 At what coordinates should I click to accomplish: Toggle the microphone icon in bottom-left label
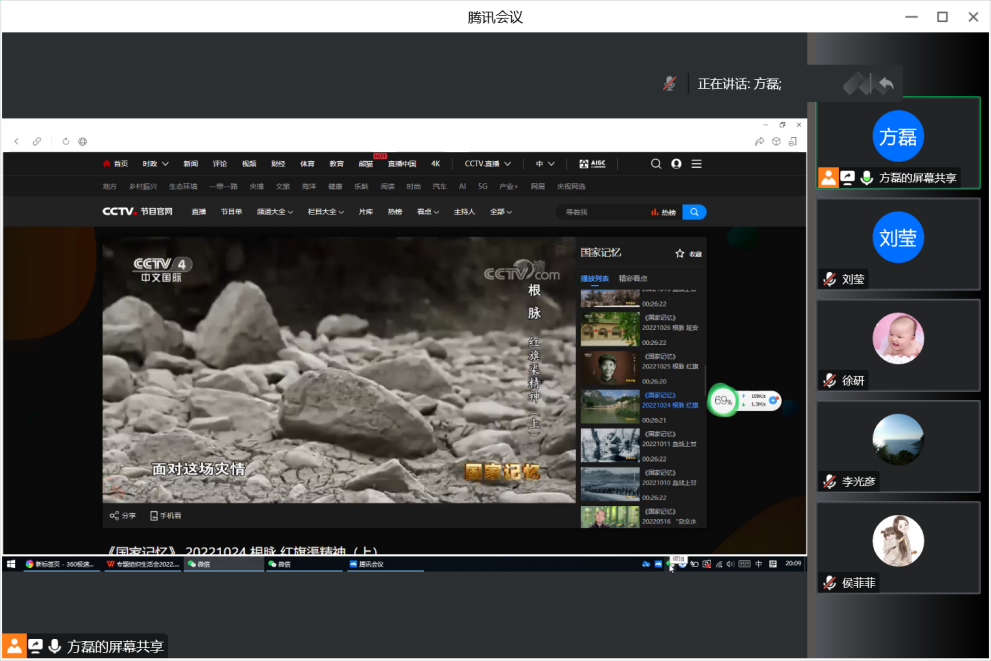(x=55, y=646)
